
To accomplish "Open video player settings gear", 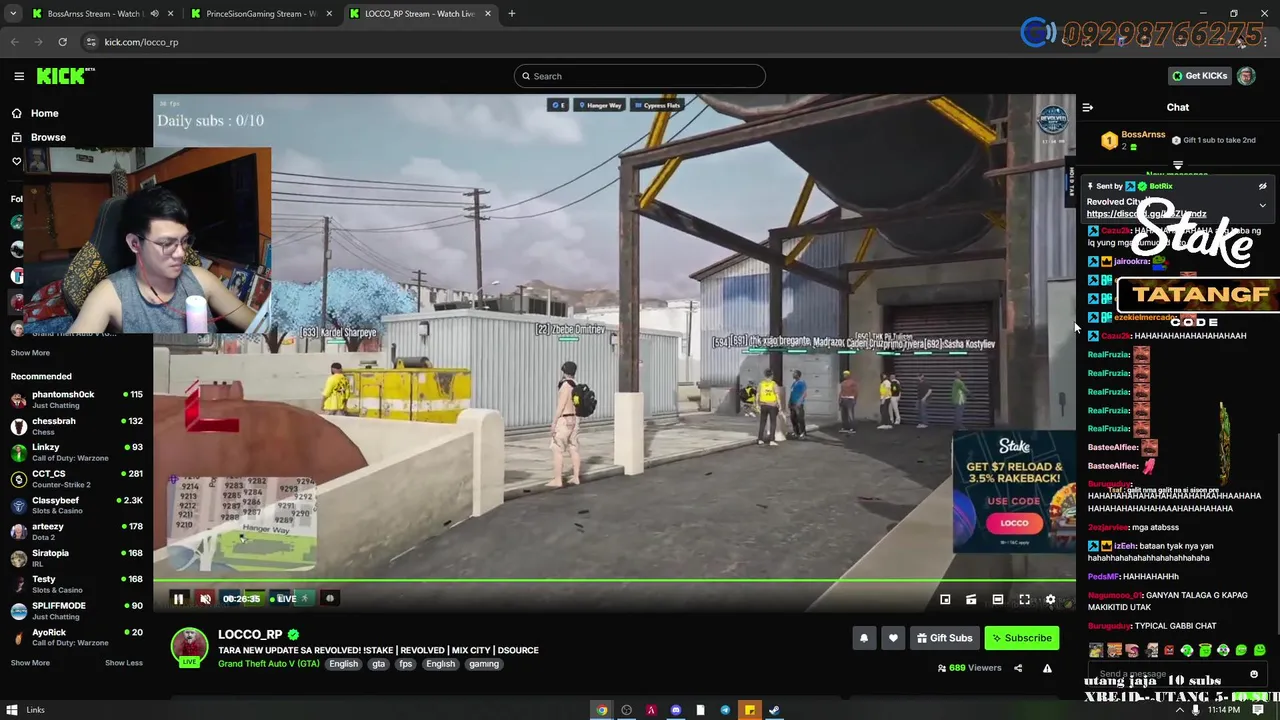I will (x=1050, y=600).
